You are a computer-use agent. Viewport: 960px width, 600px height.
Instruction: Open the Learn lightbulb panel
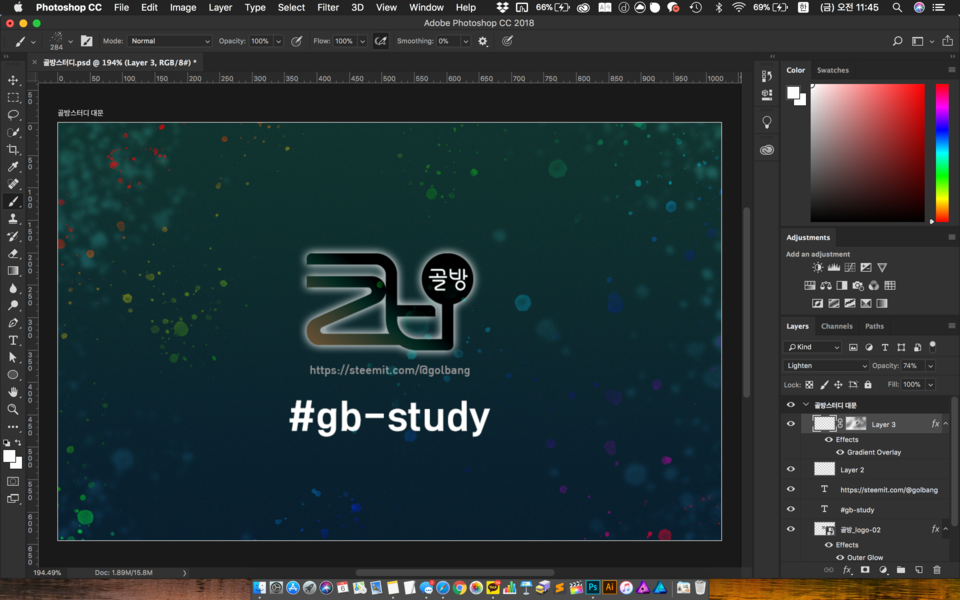point(767,122)
